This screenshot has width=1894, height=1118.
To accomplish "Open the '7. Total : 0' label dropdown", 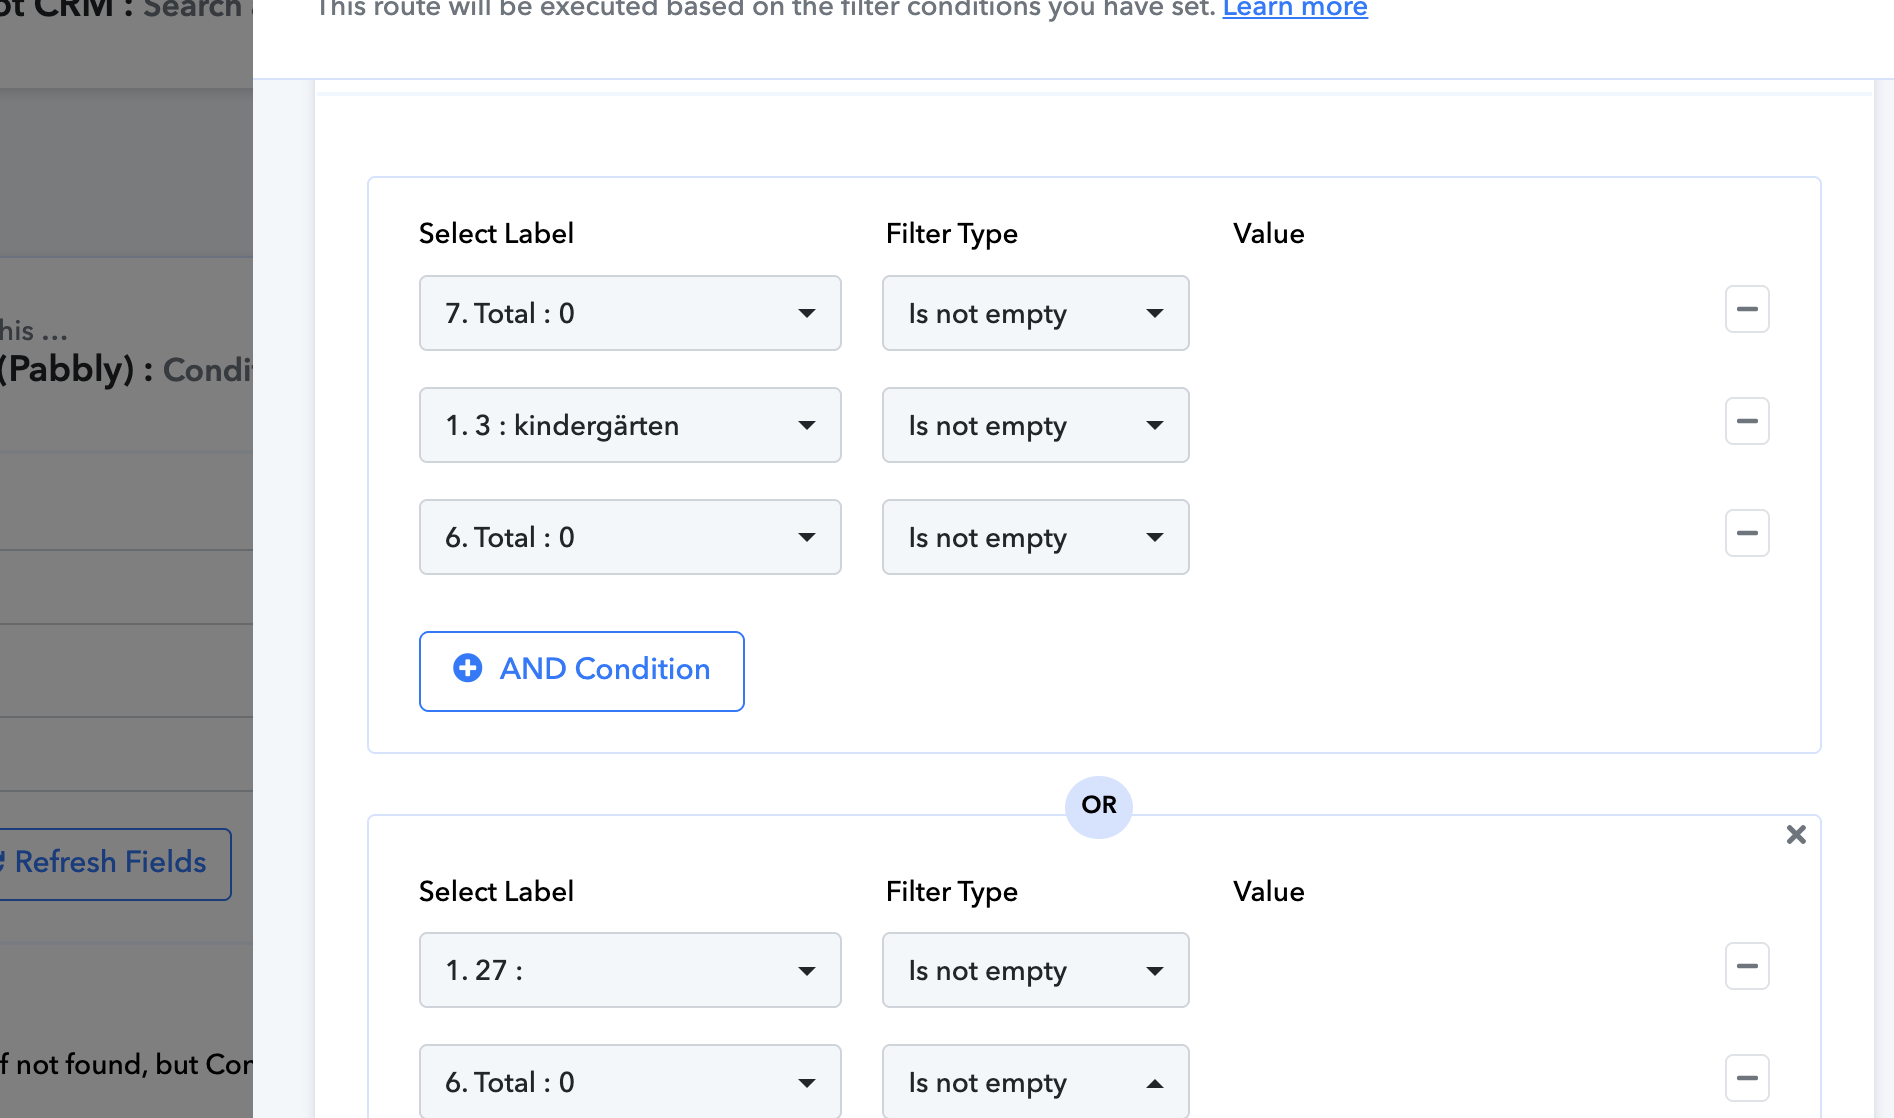I will [629, 314].
